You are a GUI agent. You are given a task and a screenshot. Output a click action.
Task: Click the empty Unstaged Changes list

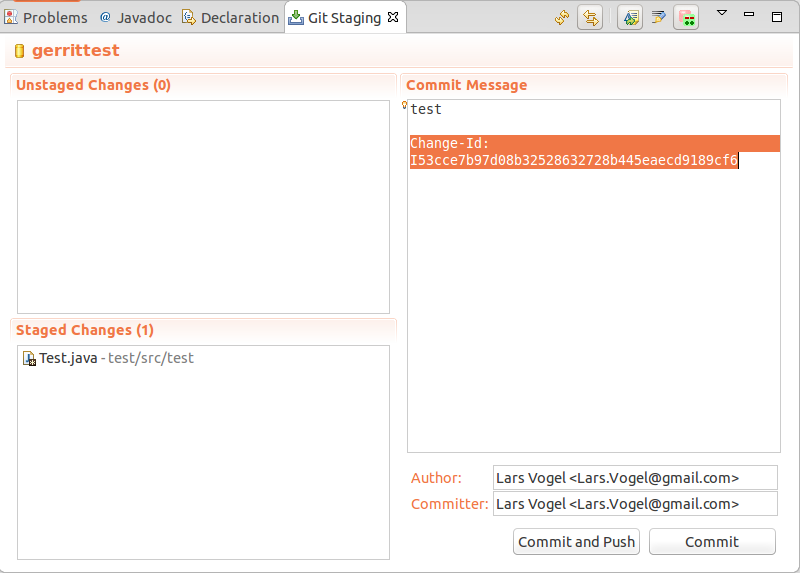click(x=204, y=207)
